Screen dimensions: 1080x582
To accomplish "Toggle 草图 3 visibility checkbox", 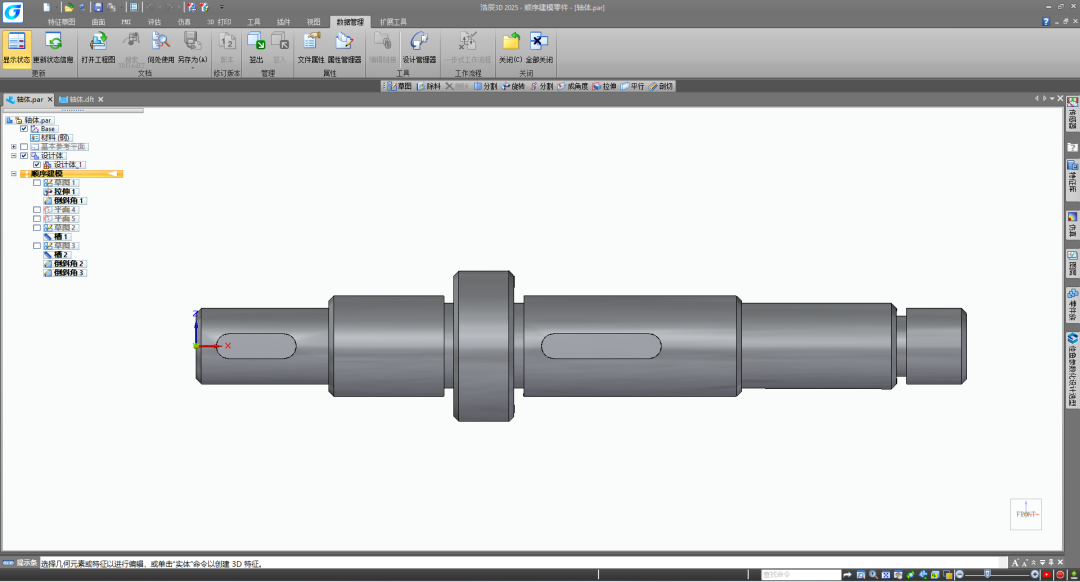I will (x=37, y=245).
